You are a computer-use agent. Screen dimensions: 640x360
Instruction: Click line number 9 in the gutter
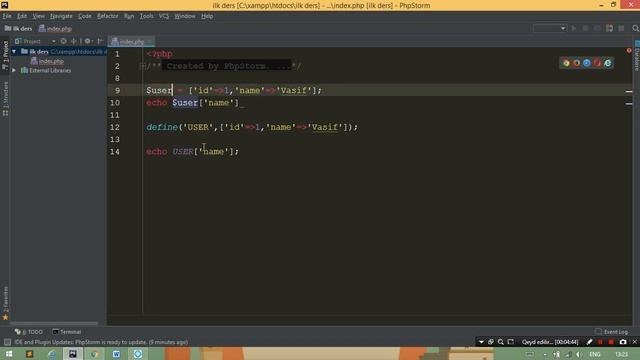(x=117, y=91)
